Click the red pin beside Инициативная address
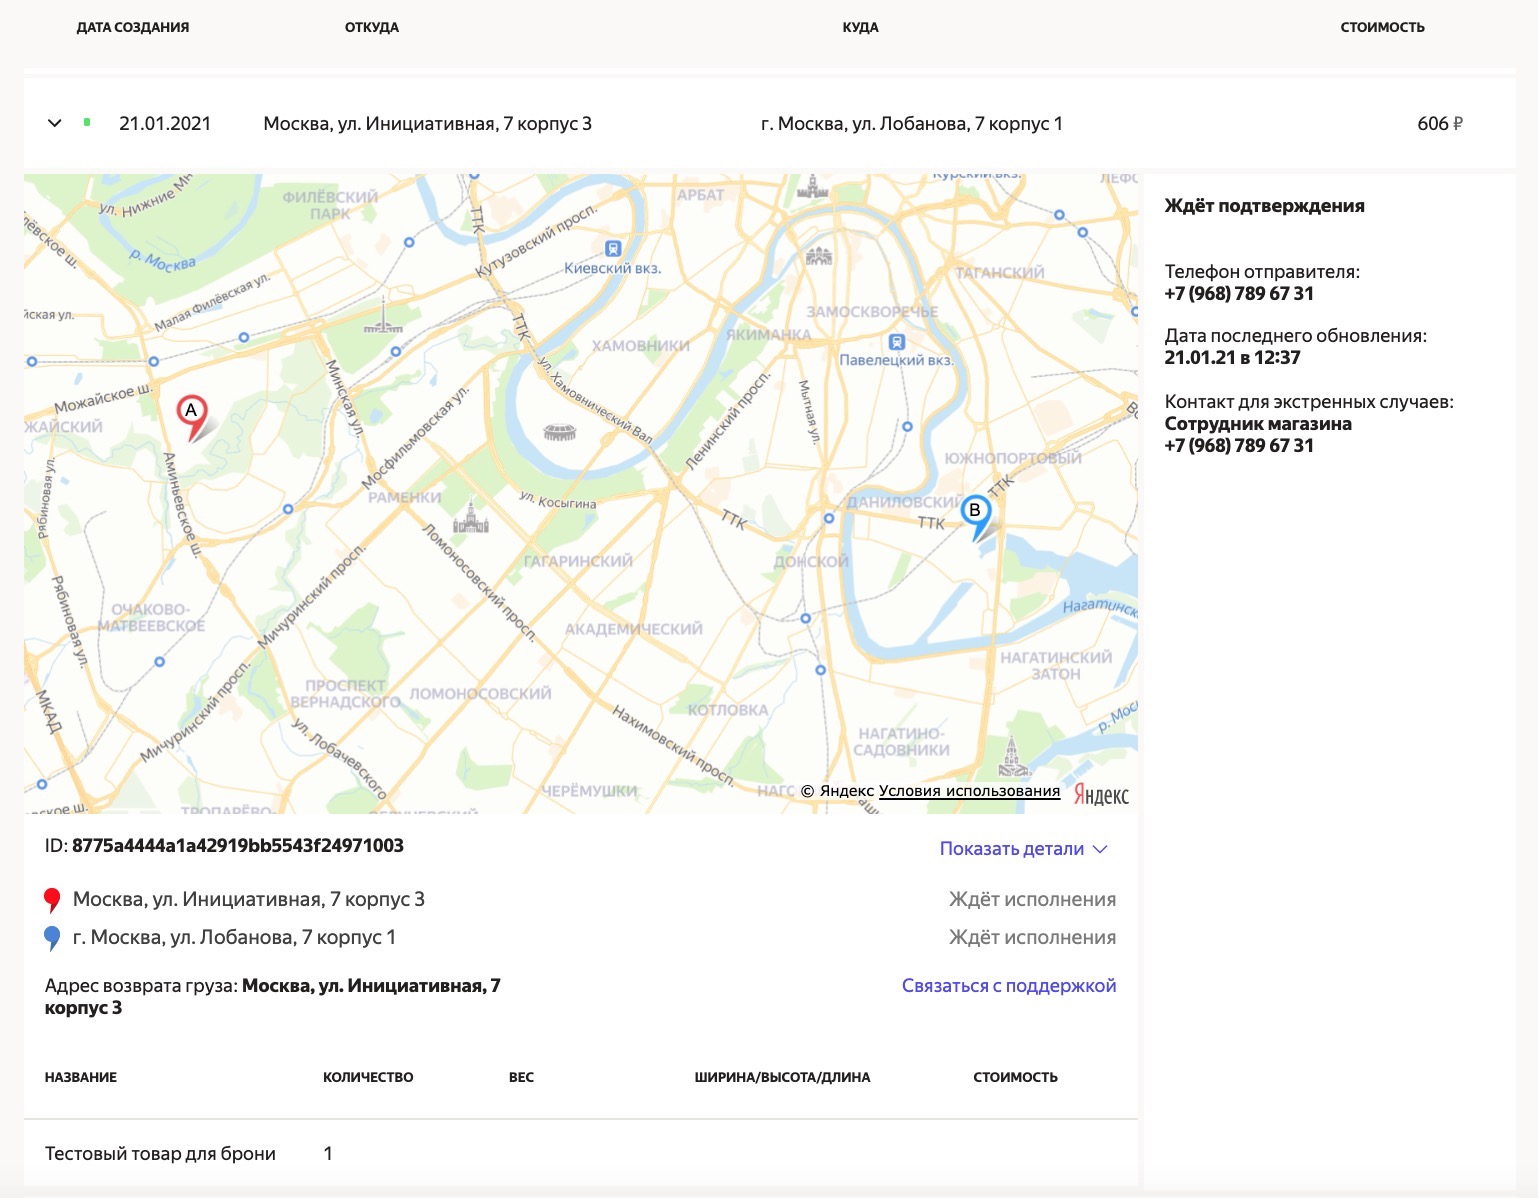This screenshot has height=1198, width=1538. (x=52, y=900)
